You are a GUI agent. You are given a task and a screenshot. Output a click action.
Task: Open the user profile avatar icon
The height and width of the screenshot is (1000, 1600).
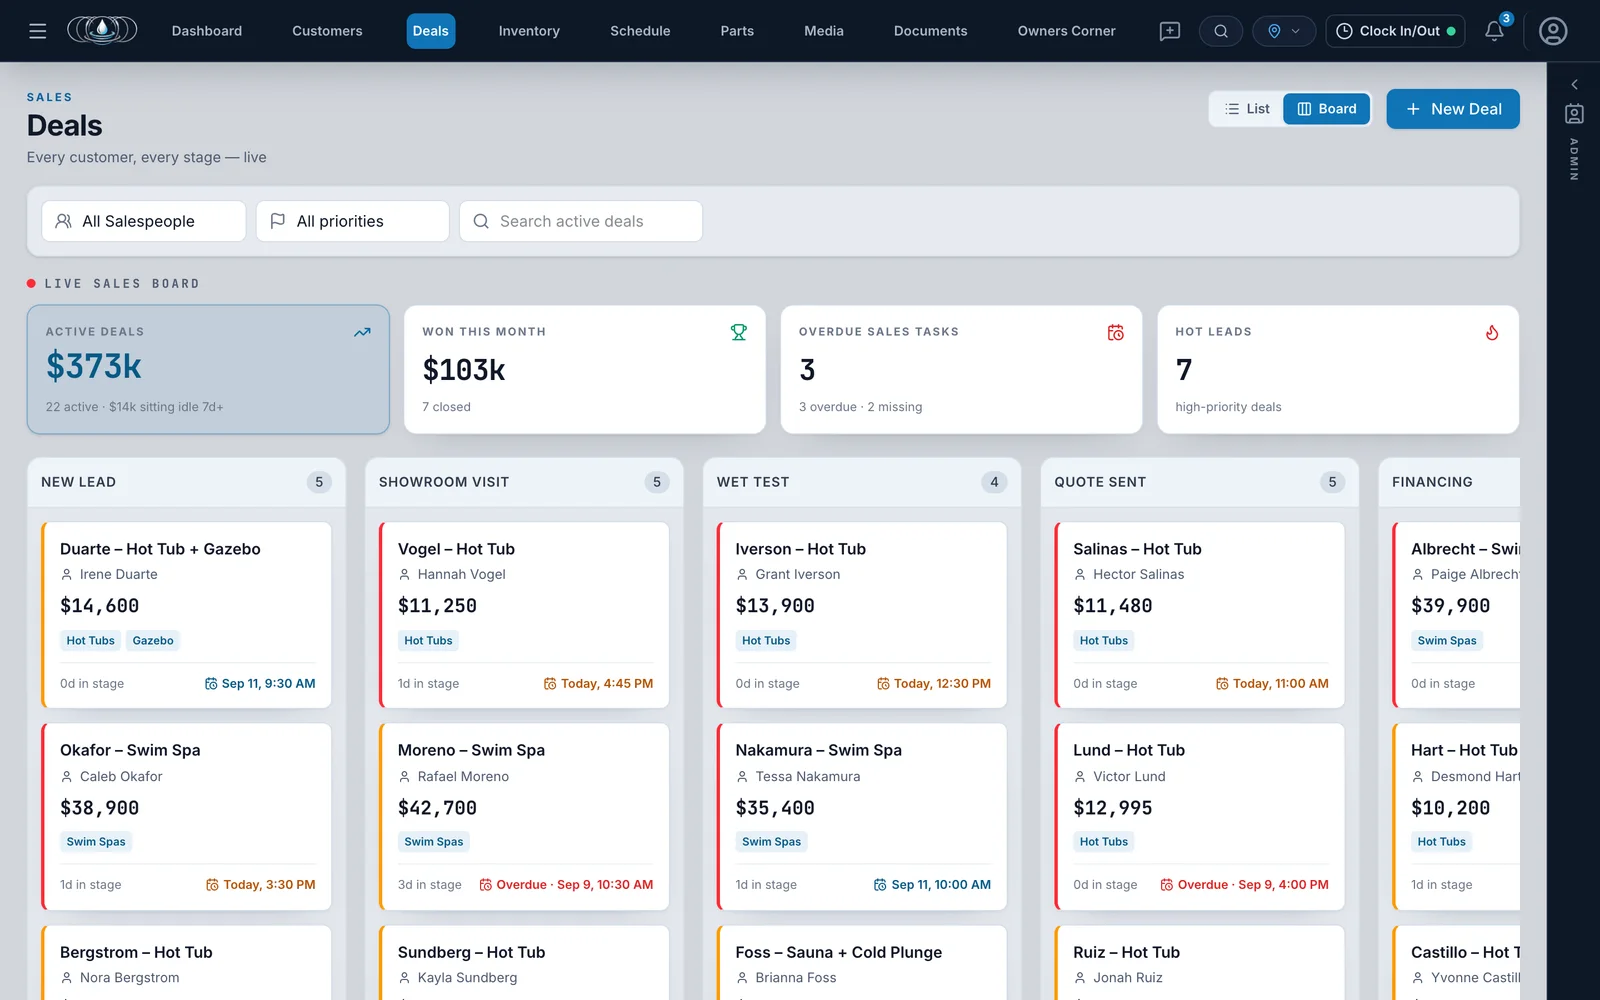[1553, 31]
